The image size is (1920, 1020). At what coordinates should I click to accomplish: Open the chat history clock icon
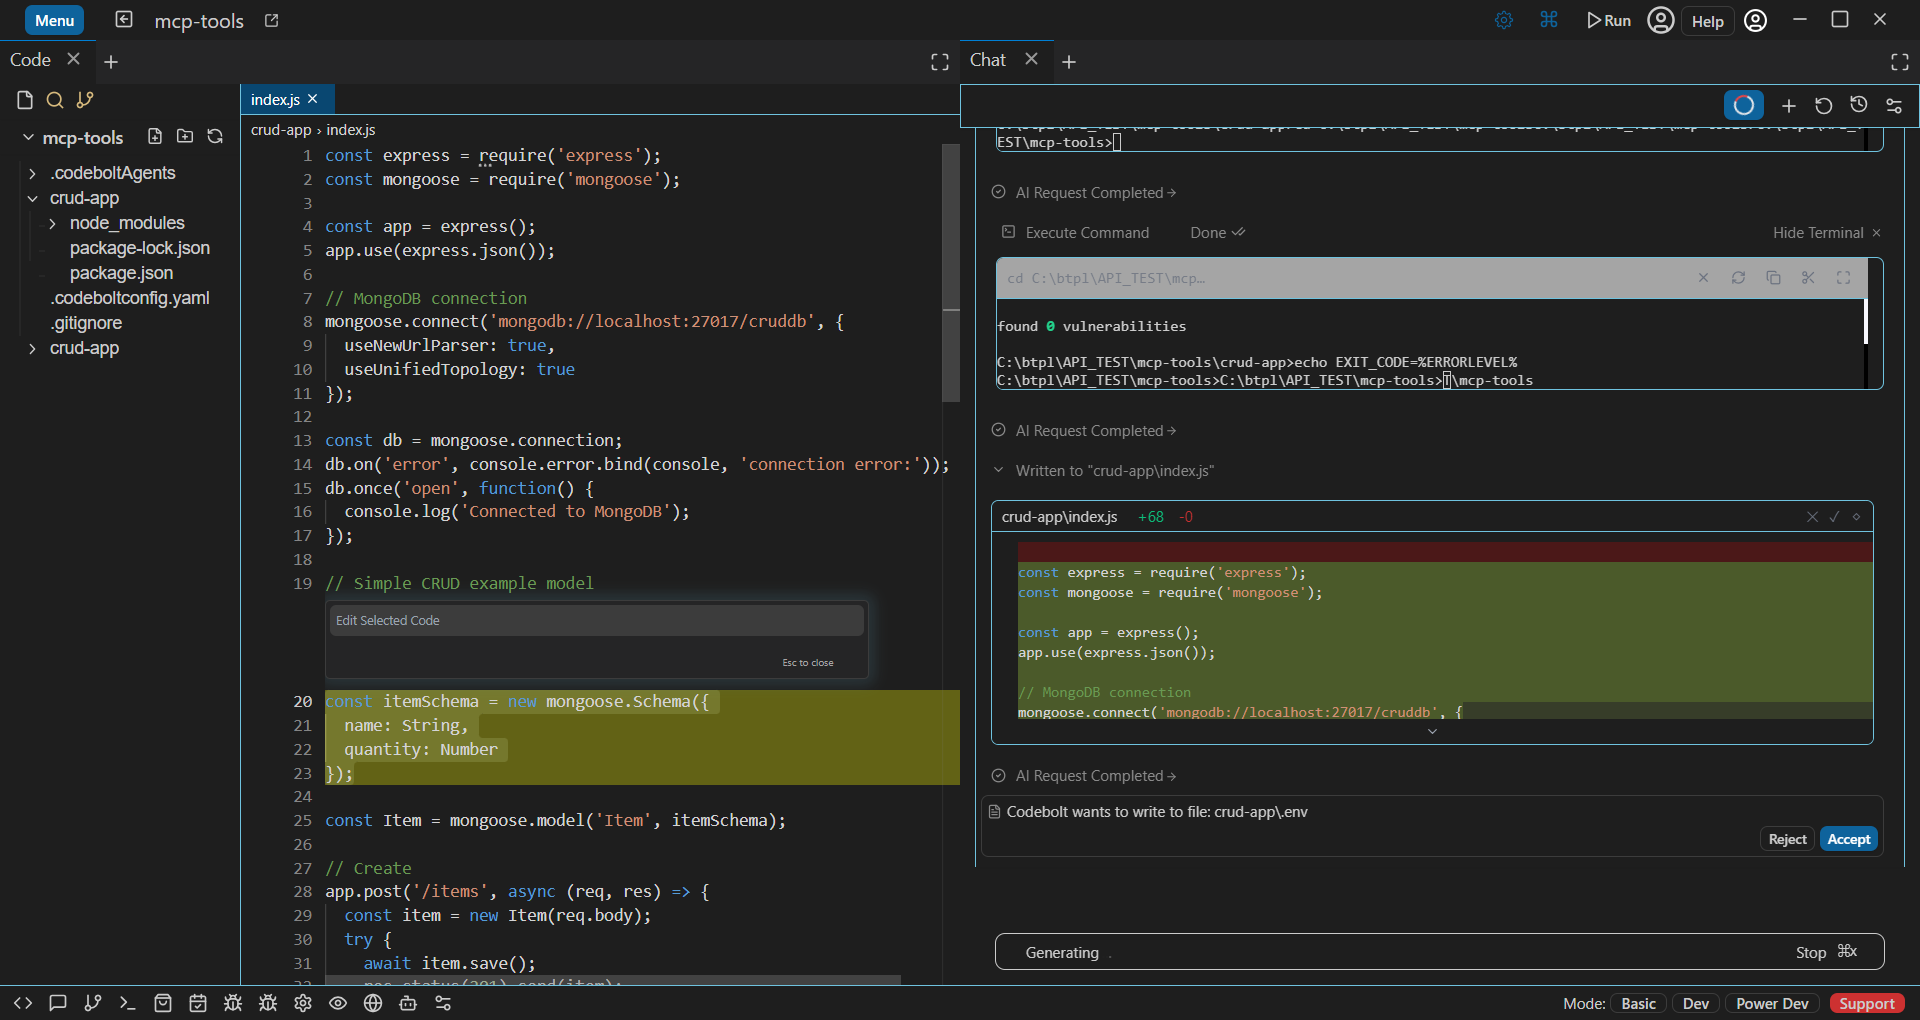point(1859,105)
